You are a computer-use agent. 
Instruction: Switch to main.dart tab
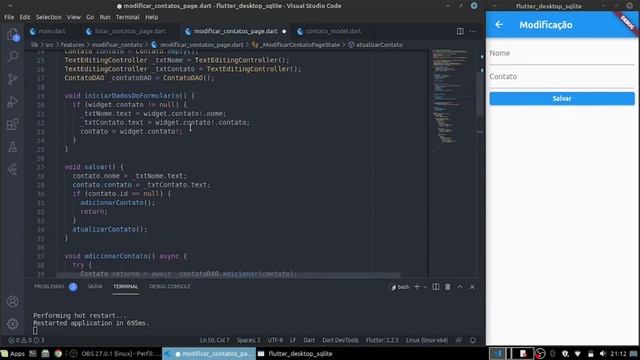point(52,31)
